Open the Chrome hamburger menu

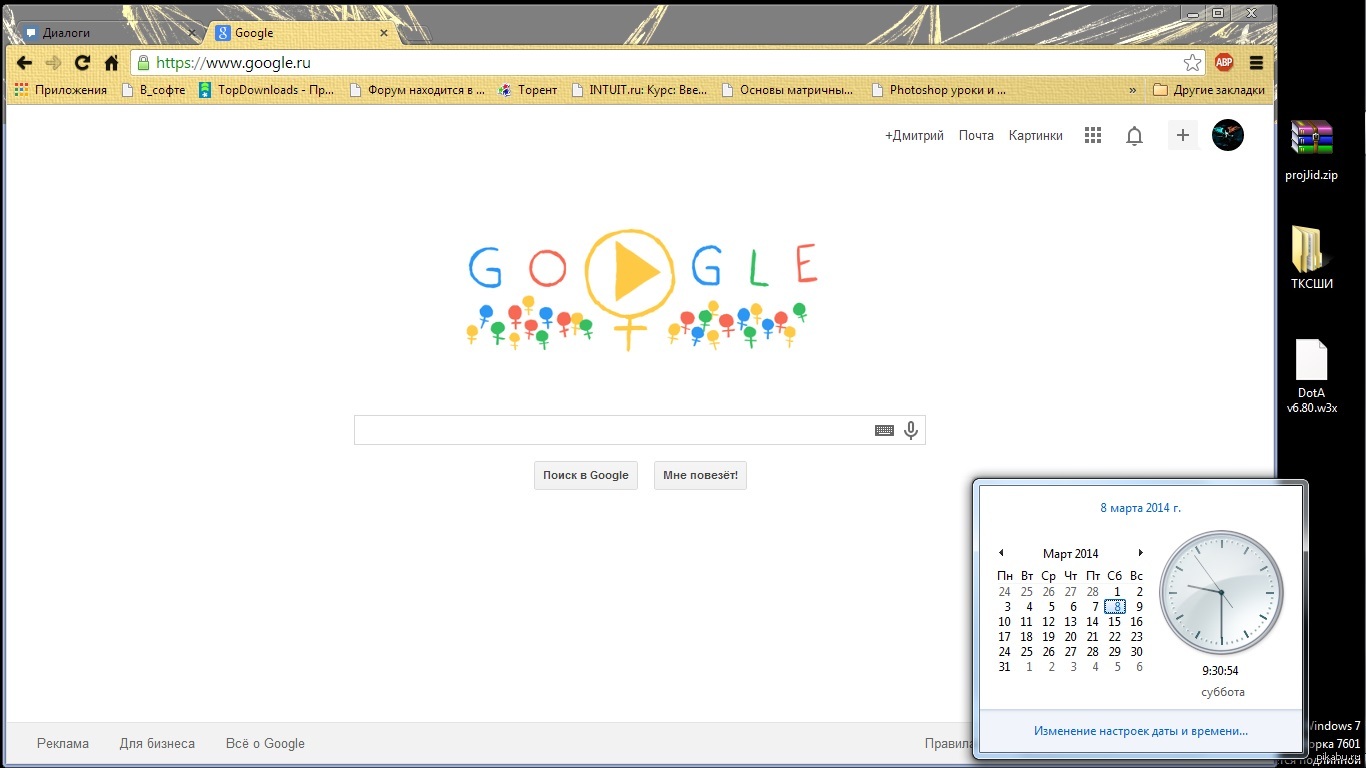tap(1257, 63)
